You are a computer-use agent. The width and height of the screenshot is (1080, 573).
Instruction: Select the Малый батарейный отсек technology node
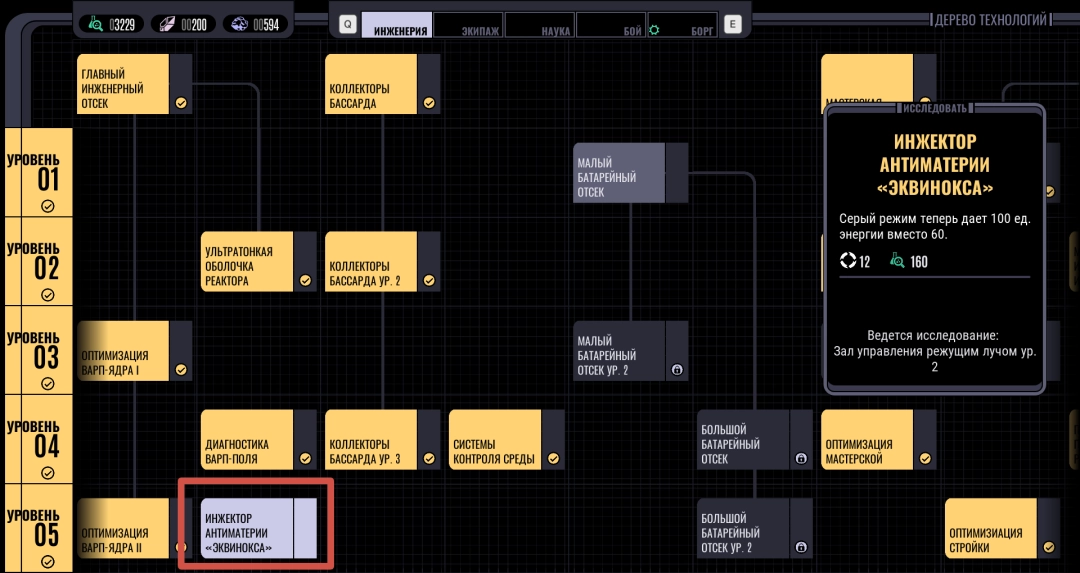620,172
